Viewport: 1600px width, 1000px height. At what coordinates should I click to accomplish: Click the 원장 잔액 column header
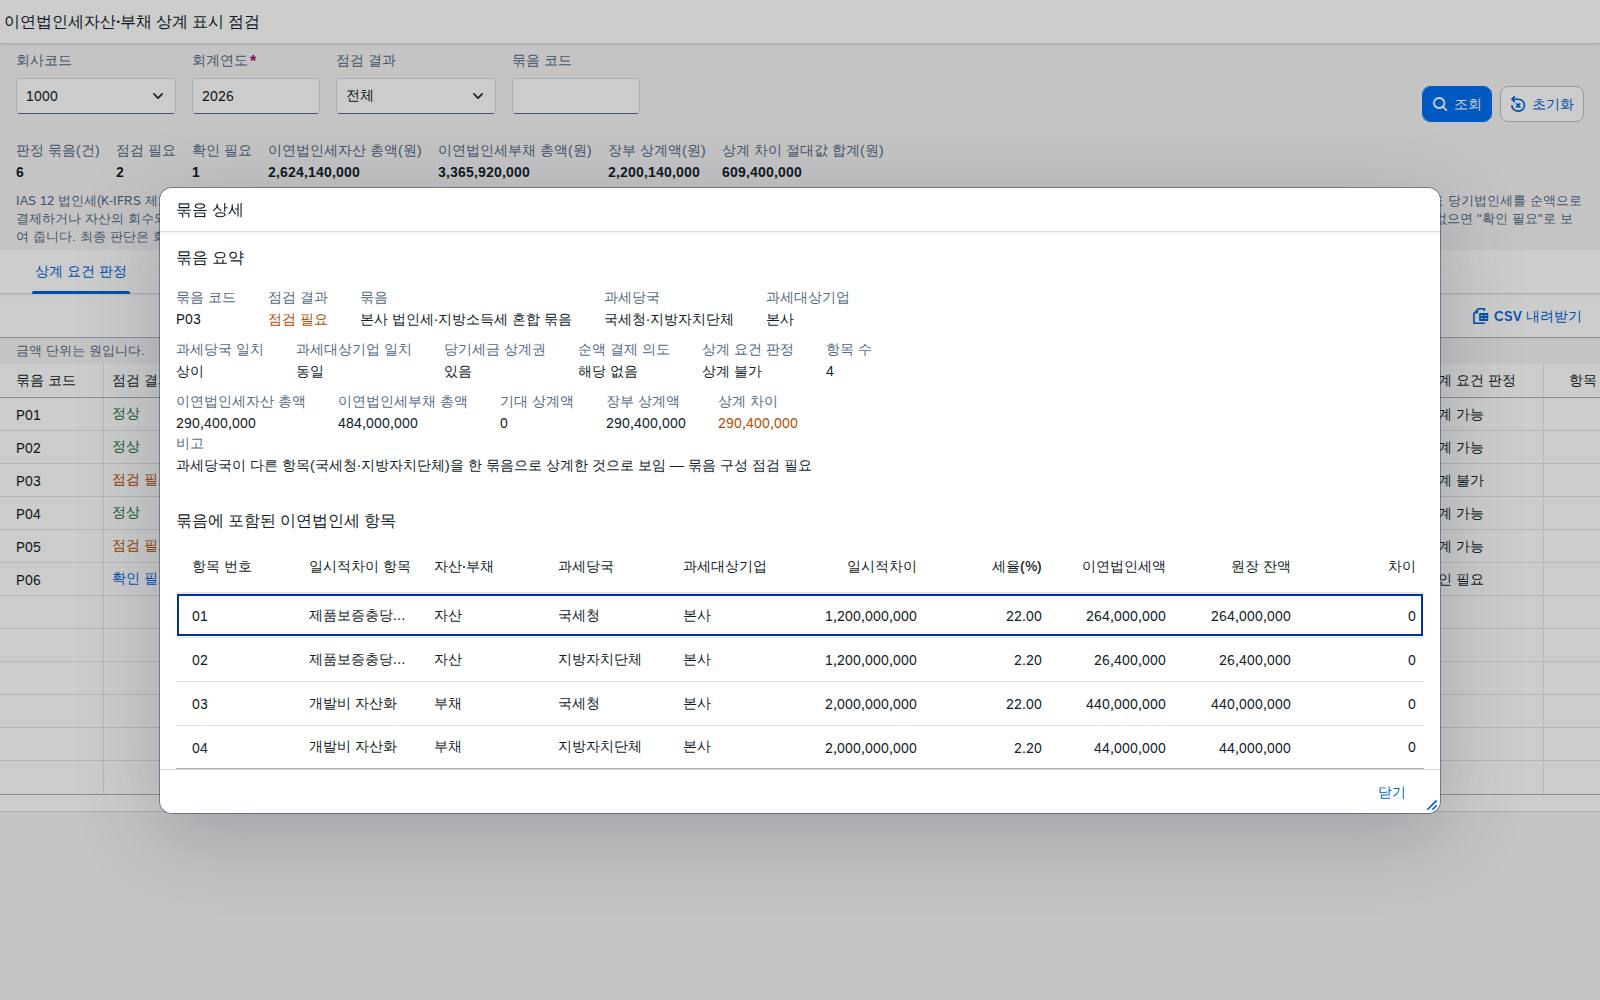click(x=1261, y=567)
